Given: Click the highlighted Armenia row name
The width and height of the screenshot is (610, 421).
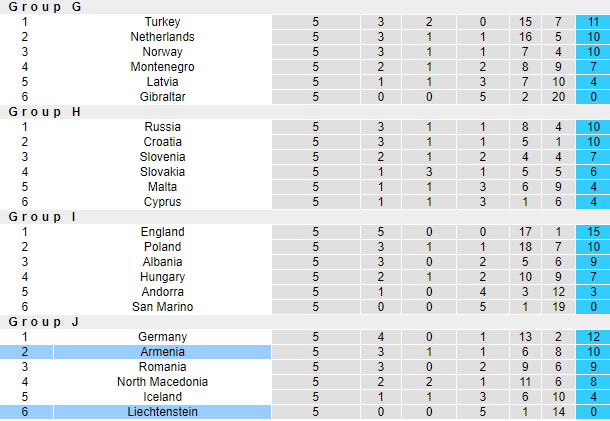Looking at the screenshot, I should tap(162, 352).
